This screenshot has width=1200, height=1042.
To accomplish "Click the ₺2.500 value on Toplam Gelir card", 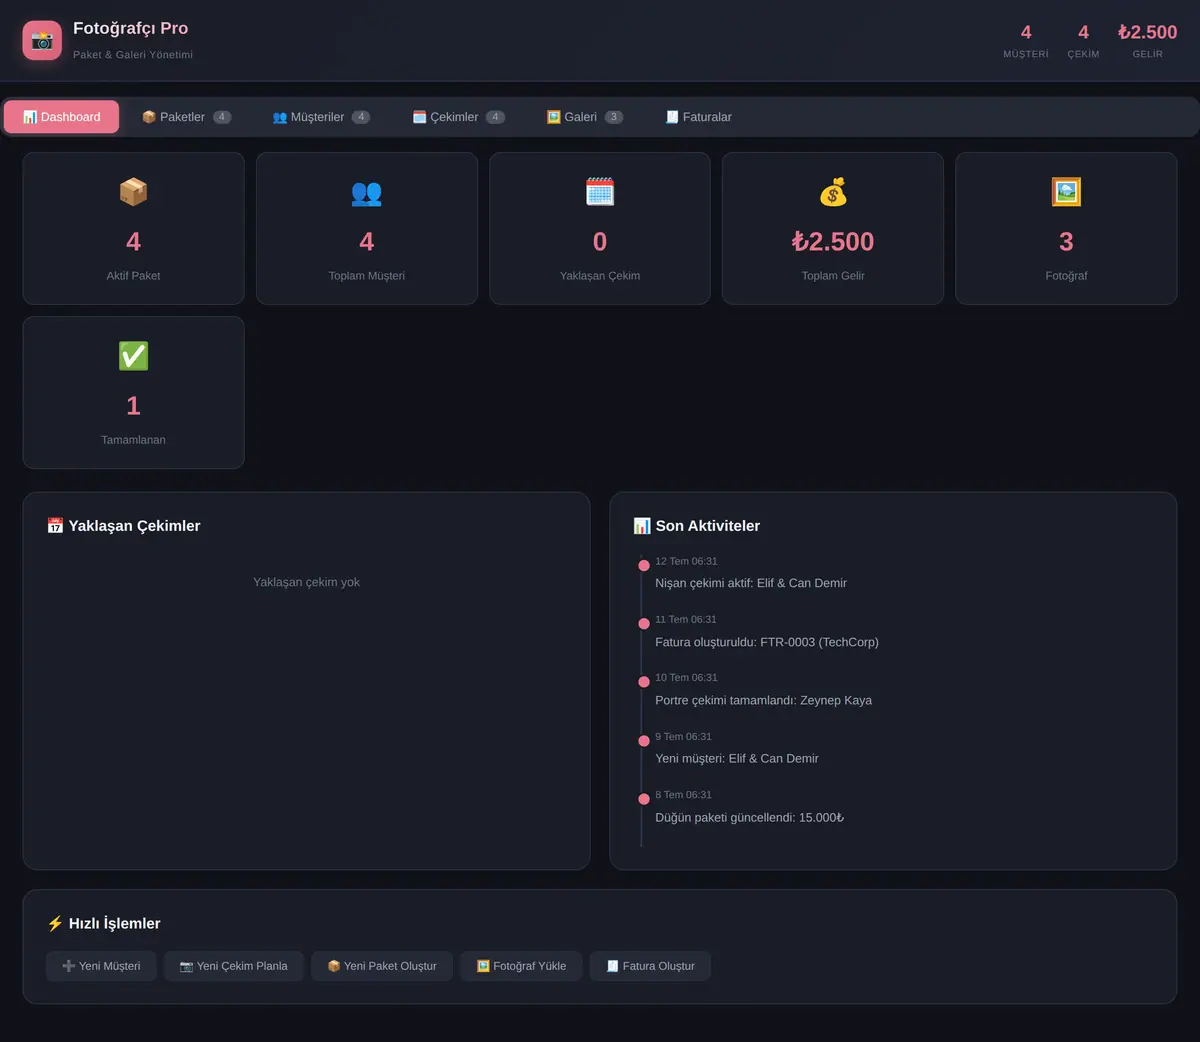I will point(833,242).
